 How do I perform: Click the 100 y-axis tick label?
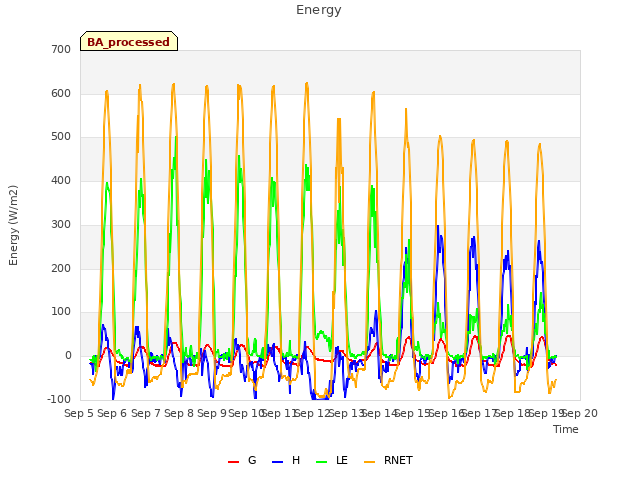tap(61, 312)
